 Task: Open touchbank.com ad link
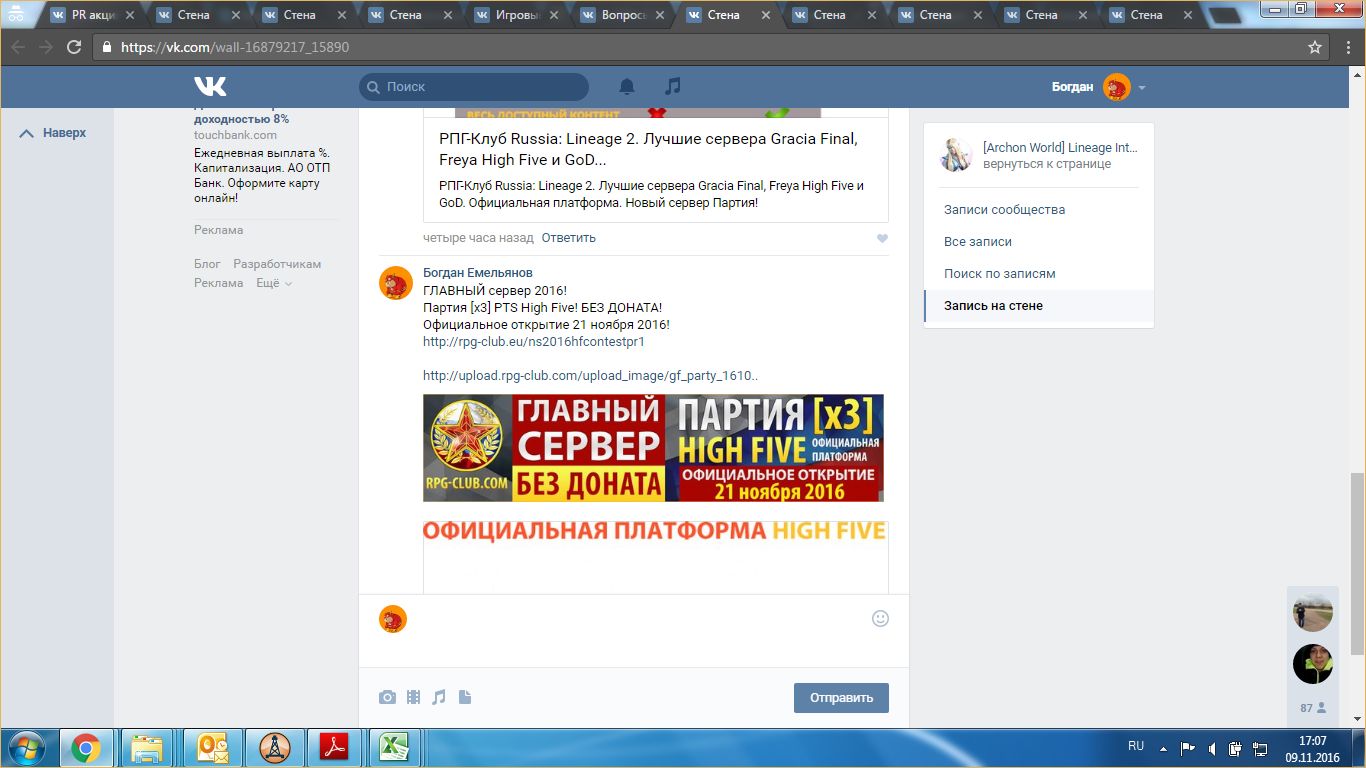(x=235, y=135)
